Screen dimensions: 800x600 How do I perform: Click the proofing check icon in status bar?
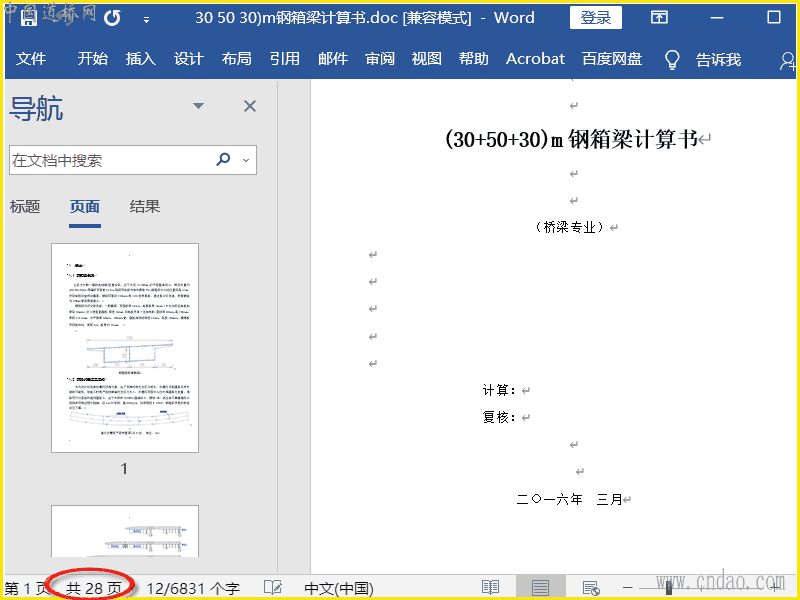tap(273, 588)
